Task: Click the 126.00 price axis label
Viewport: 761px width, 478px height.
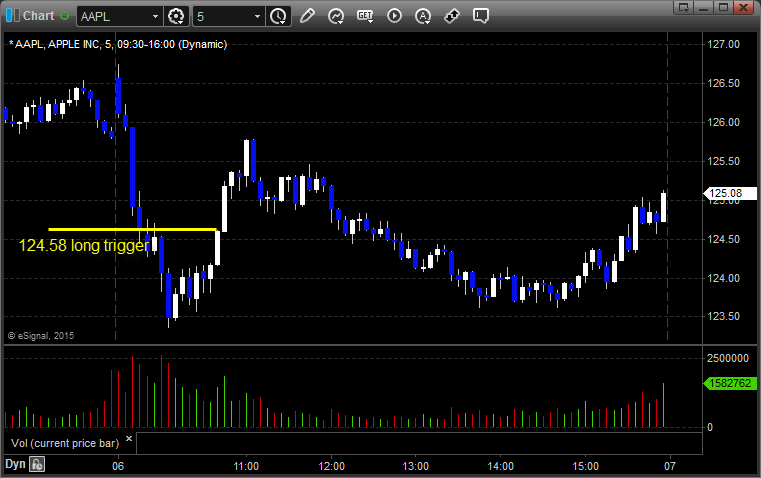Action: click(x=724, y=122)
